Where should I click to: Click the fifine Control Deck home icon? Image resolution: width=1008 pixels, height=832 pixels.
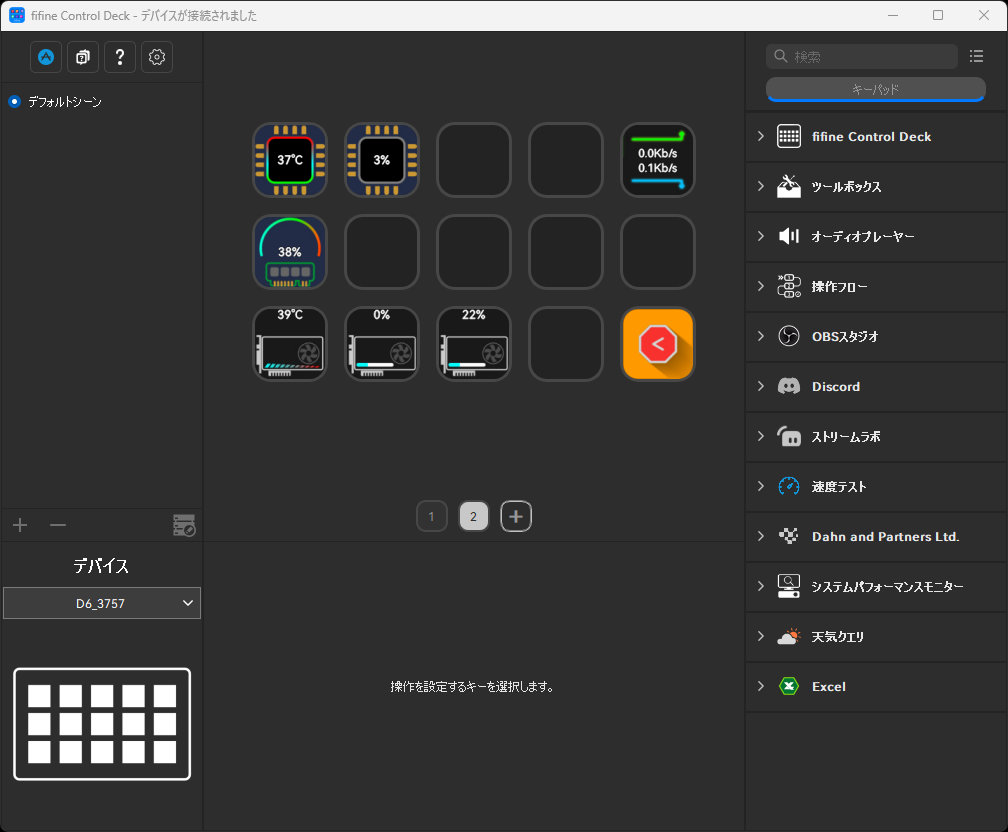pos(45,57)
